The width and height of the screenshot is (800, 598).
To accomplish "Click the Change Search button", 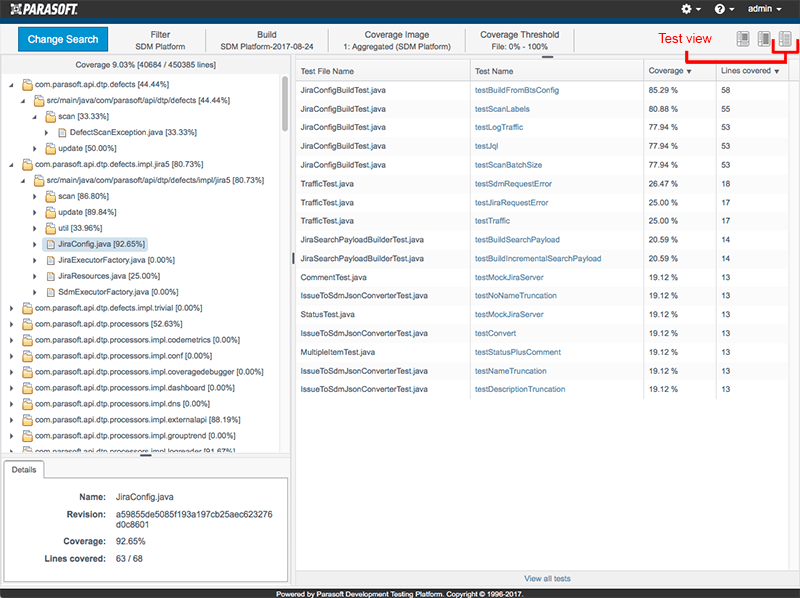I will [x=63, y=39].
